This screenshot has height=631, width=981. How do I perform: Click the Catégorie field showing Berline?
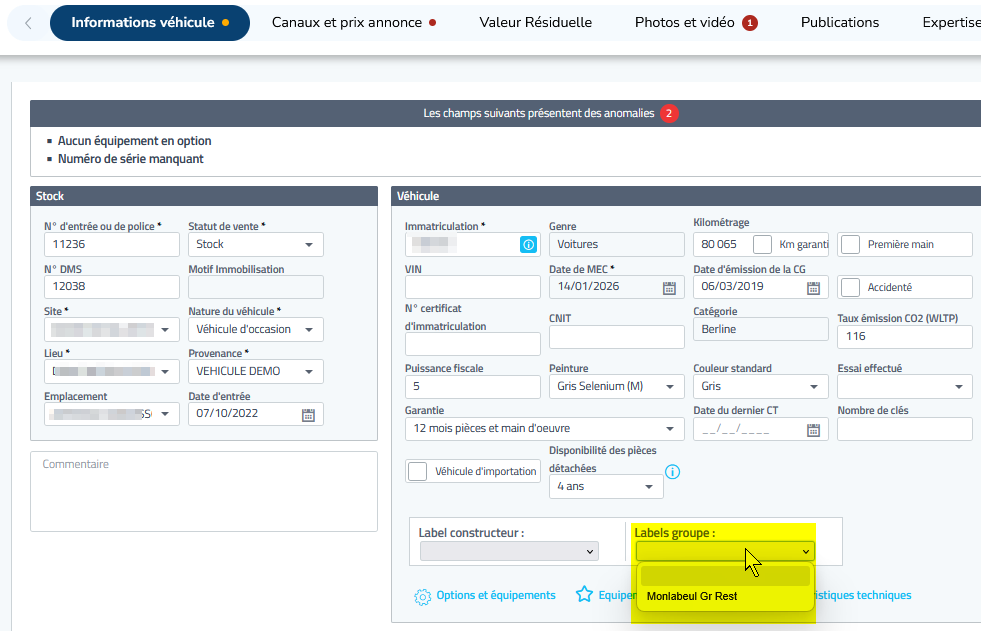(760, 330)
